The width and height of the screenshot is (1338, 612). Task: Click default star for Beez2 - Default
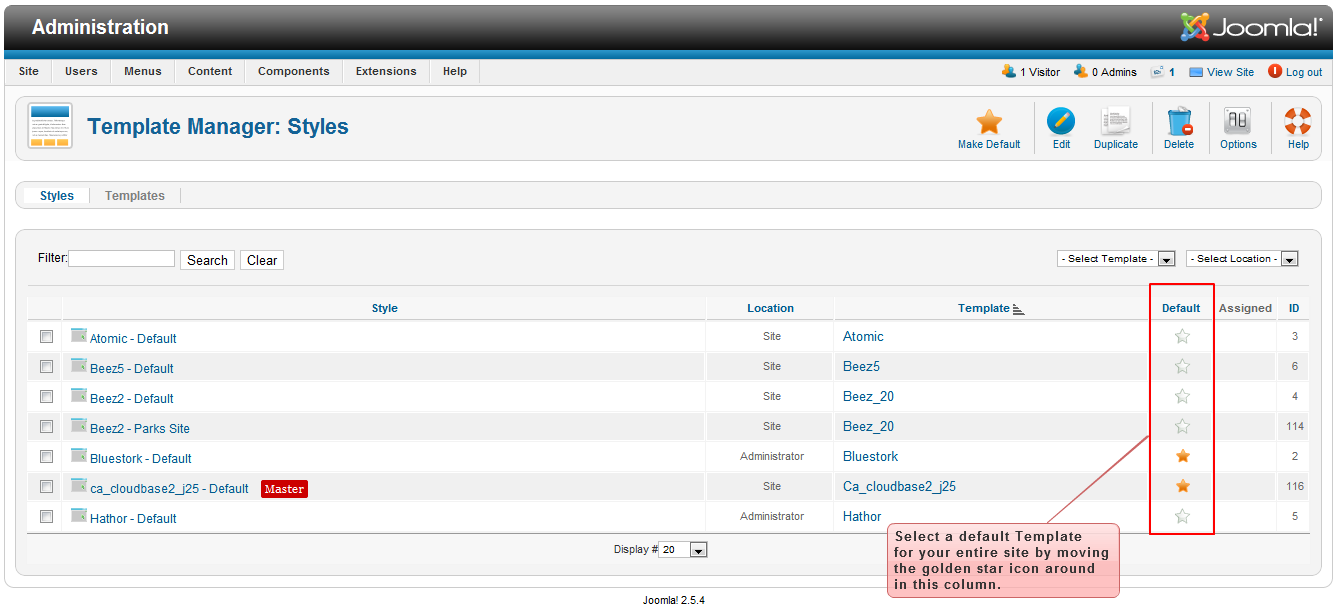1182,397
